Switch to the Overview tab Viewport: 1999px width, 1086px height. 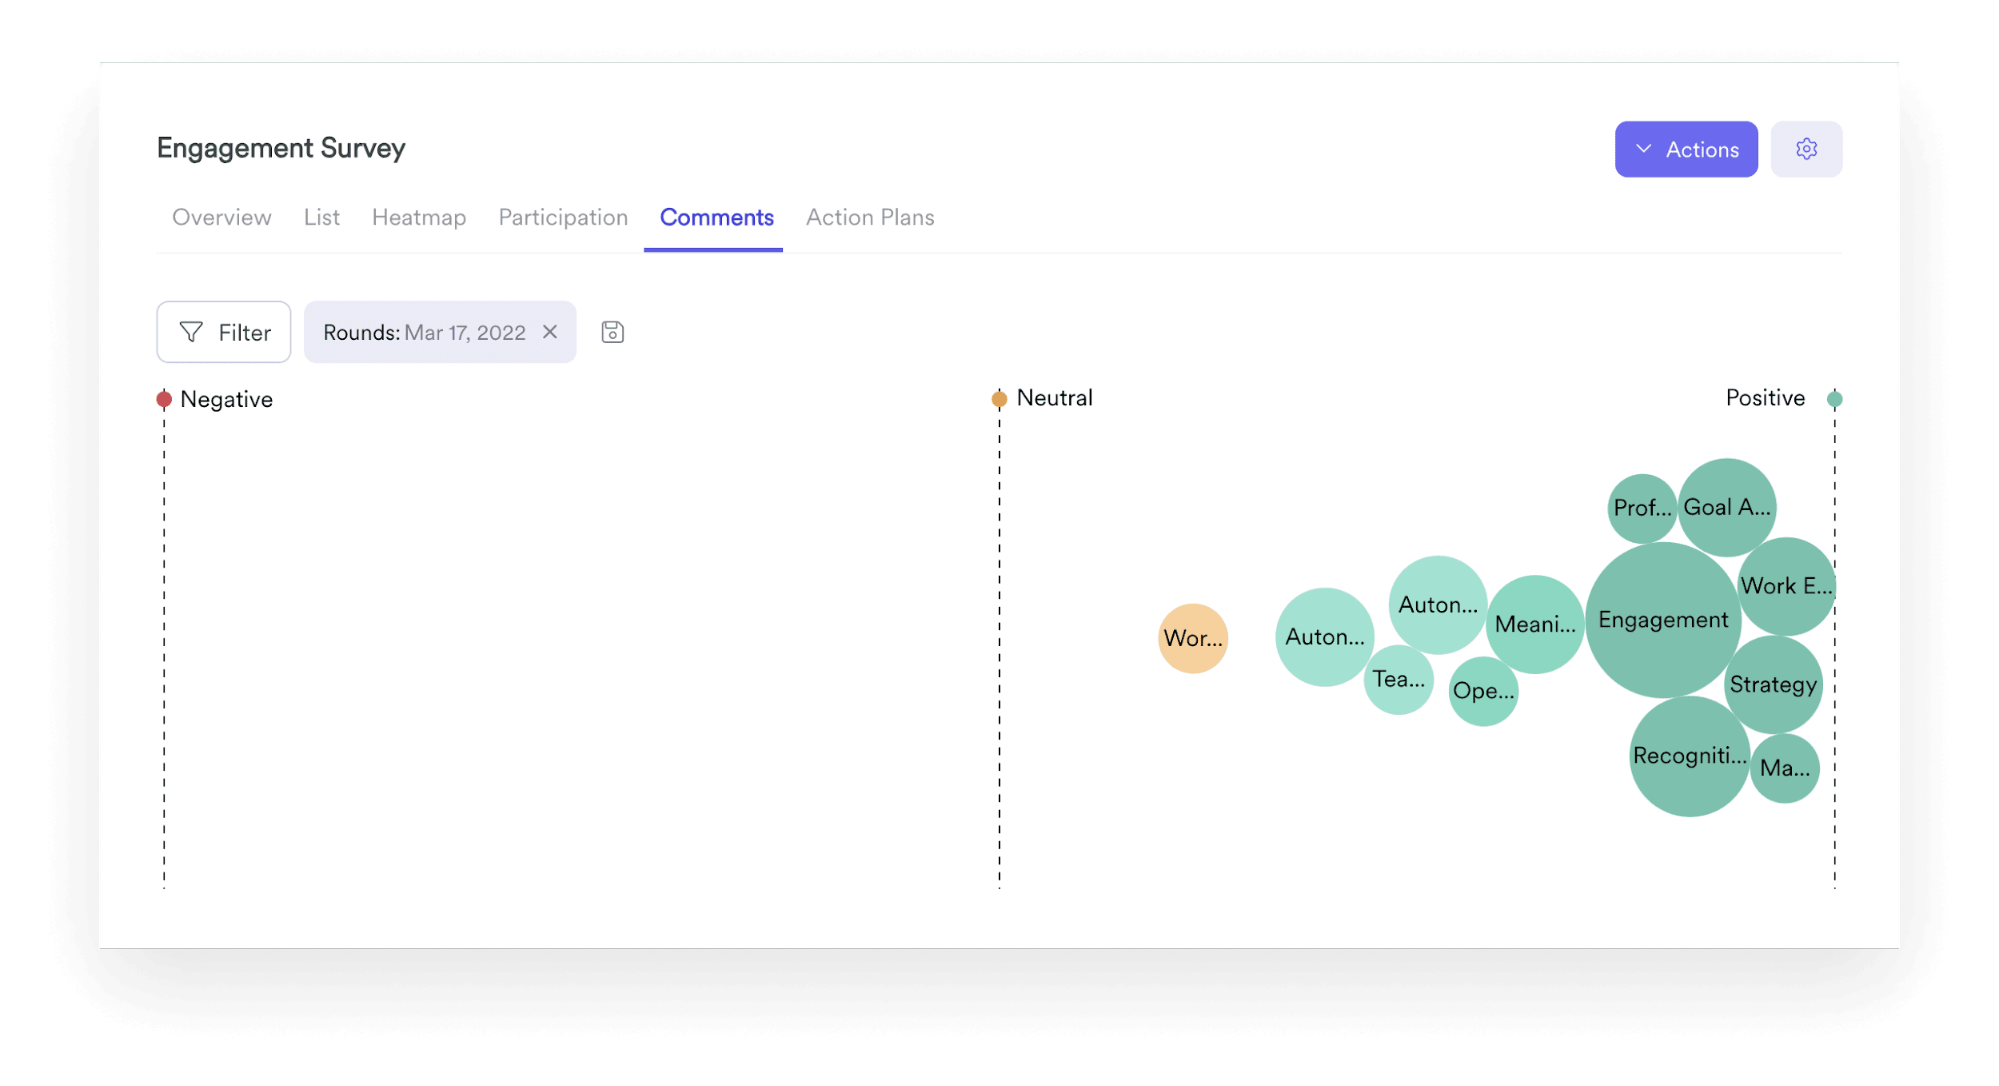pyautogui.click(x=222, y=218)
